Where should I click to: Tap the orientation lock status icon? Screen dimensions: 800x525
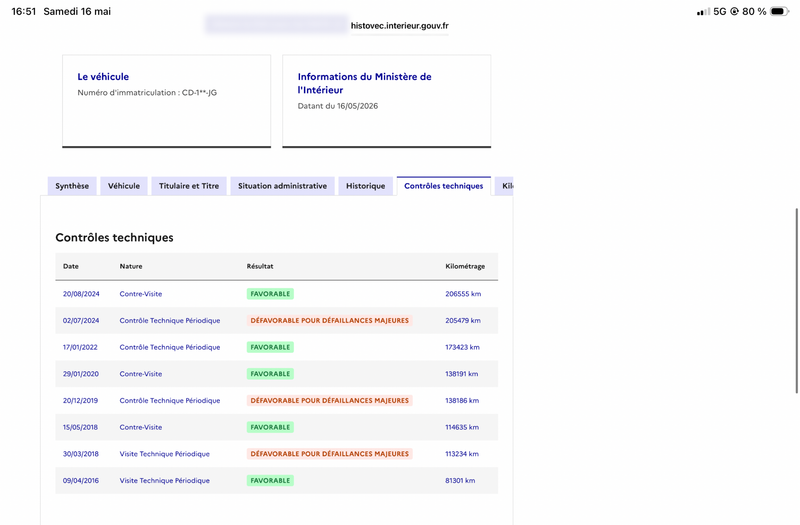(734, 11)
